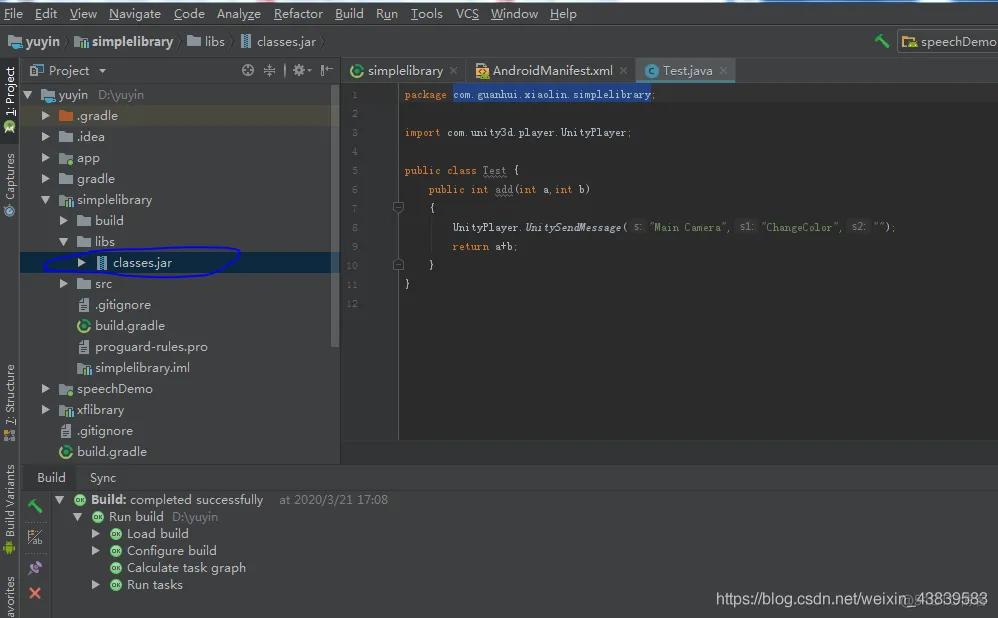Close the Test.java tab
This screenshot has width=998, height=618.
[723, 71]
